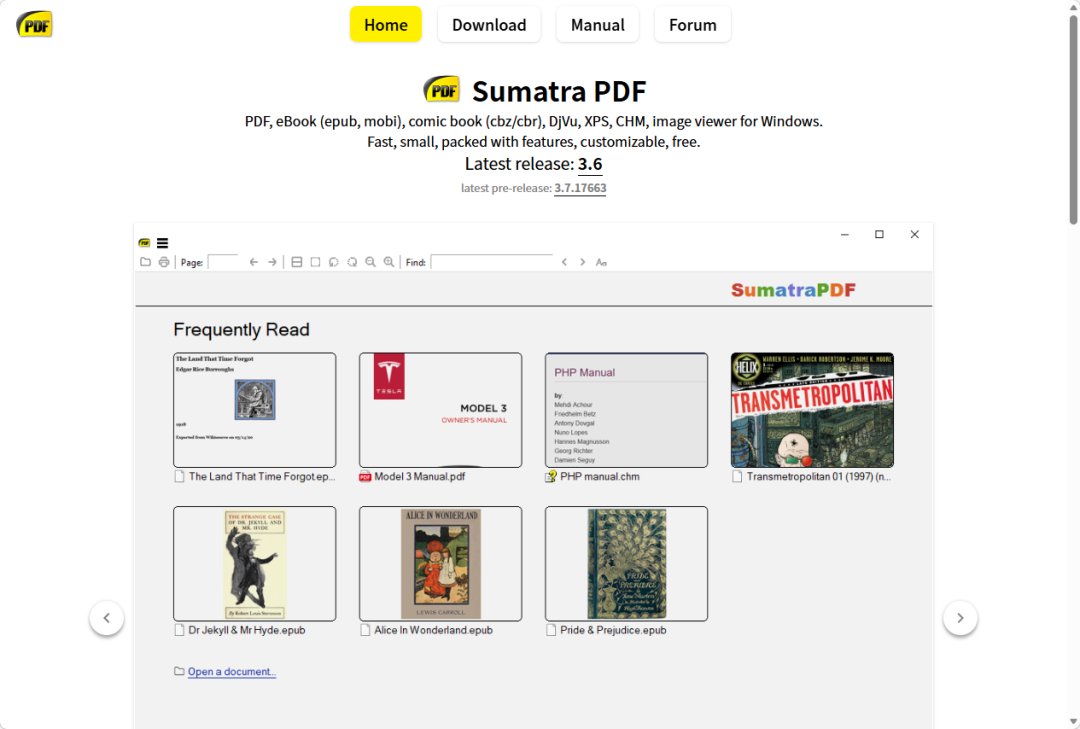The image size is (1080, 729).
Task: Open the Alice In Wonderland.epub thumbnail
Action: (440, 564)
